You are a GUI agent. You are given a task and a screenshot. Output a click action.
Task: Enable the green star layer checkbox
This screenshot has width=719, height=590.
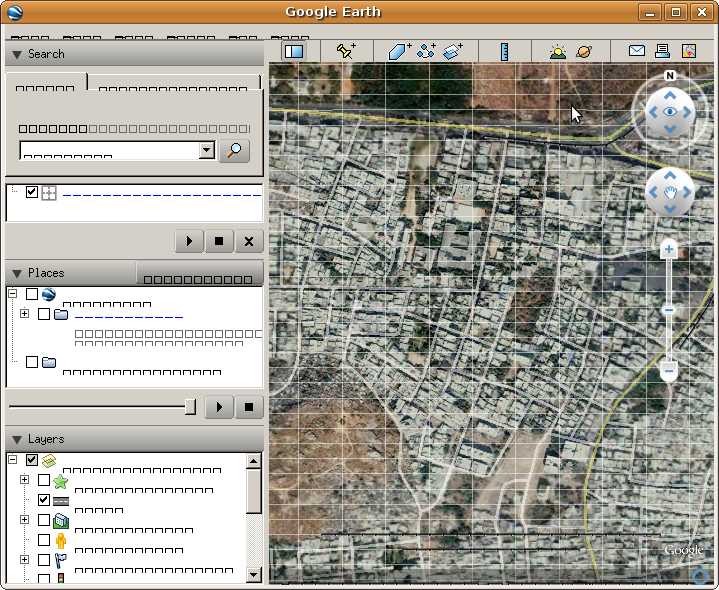click(44, 481)
